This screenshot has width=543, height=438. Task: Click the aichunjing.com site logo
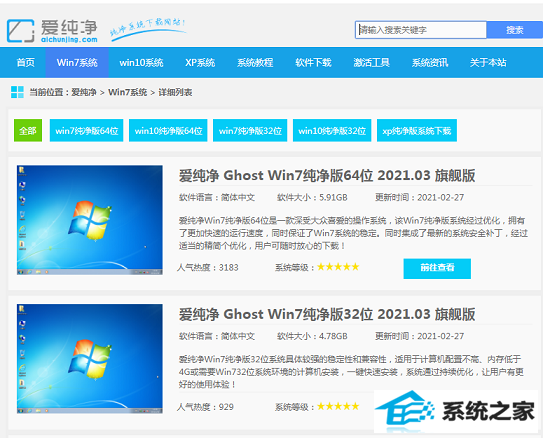point(52,31)
